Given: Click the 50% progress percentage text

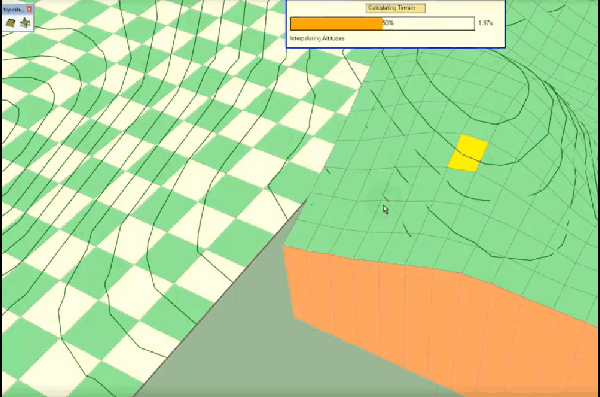Looking at the screenshot, I should (x=388, y=23).
